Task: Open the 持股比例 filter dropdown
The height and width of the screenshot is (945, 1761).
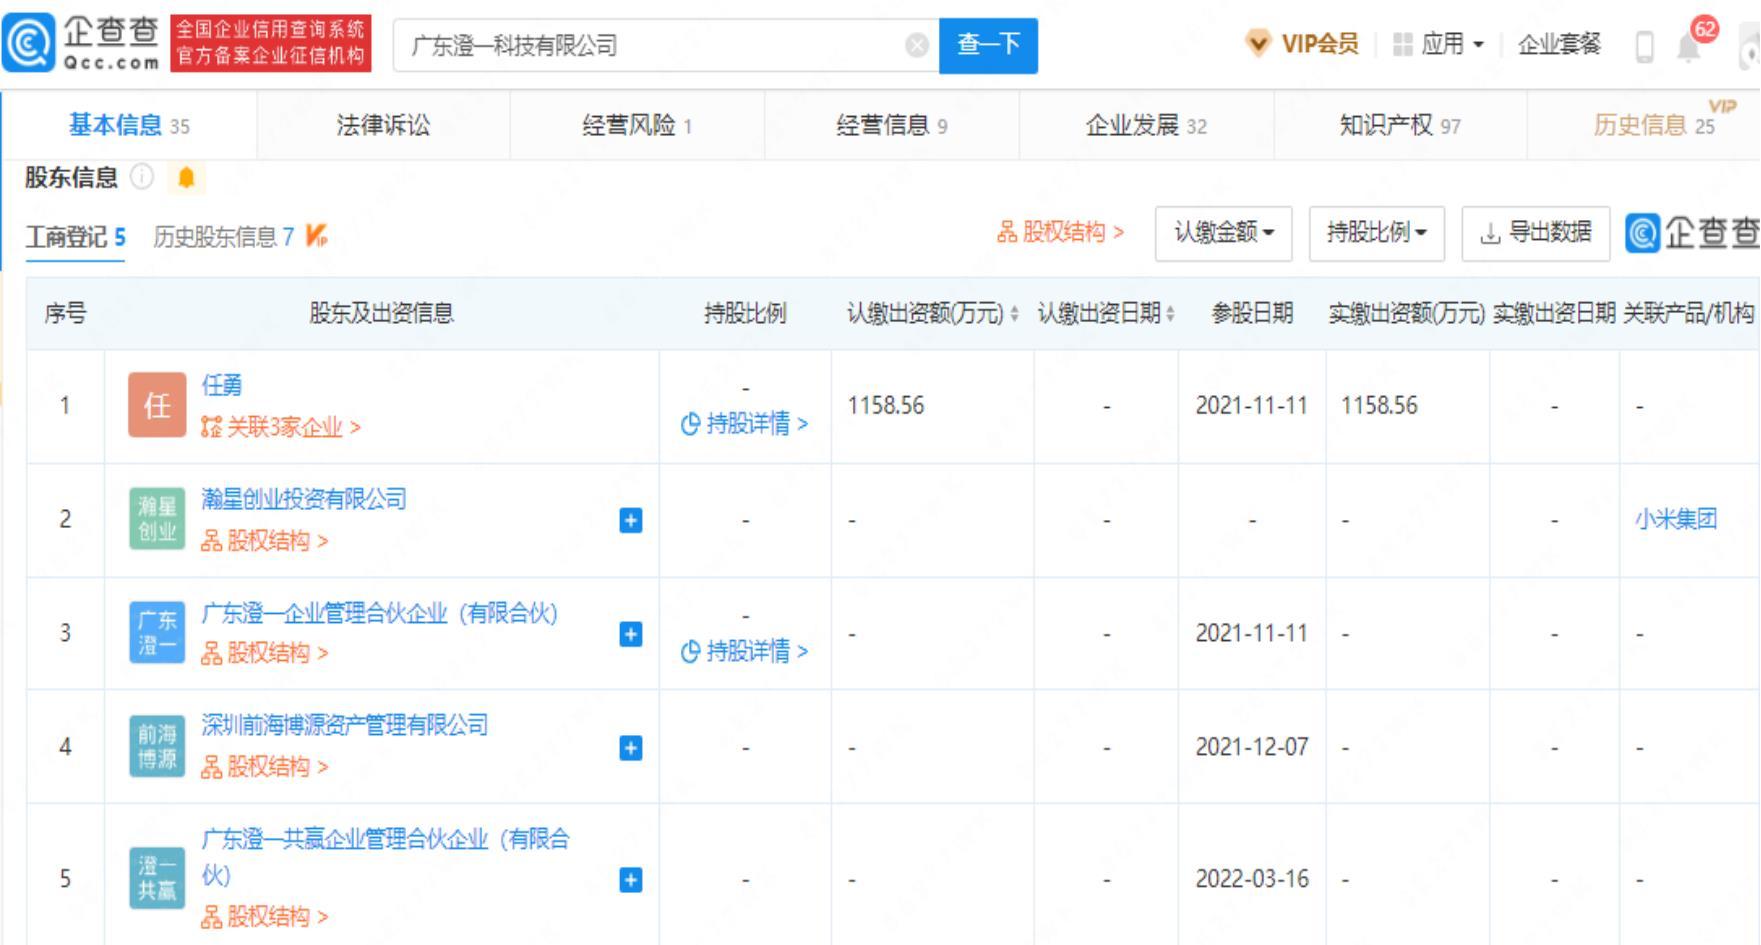Action: [1376, 233]
